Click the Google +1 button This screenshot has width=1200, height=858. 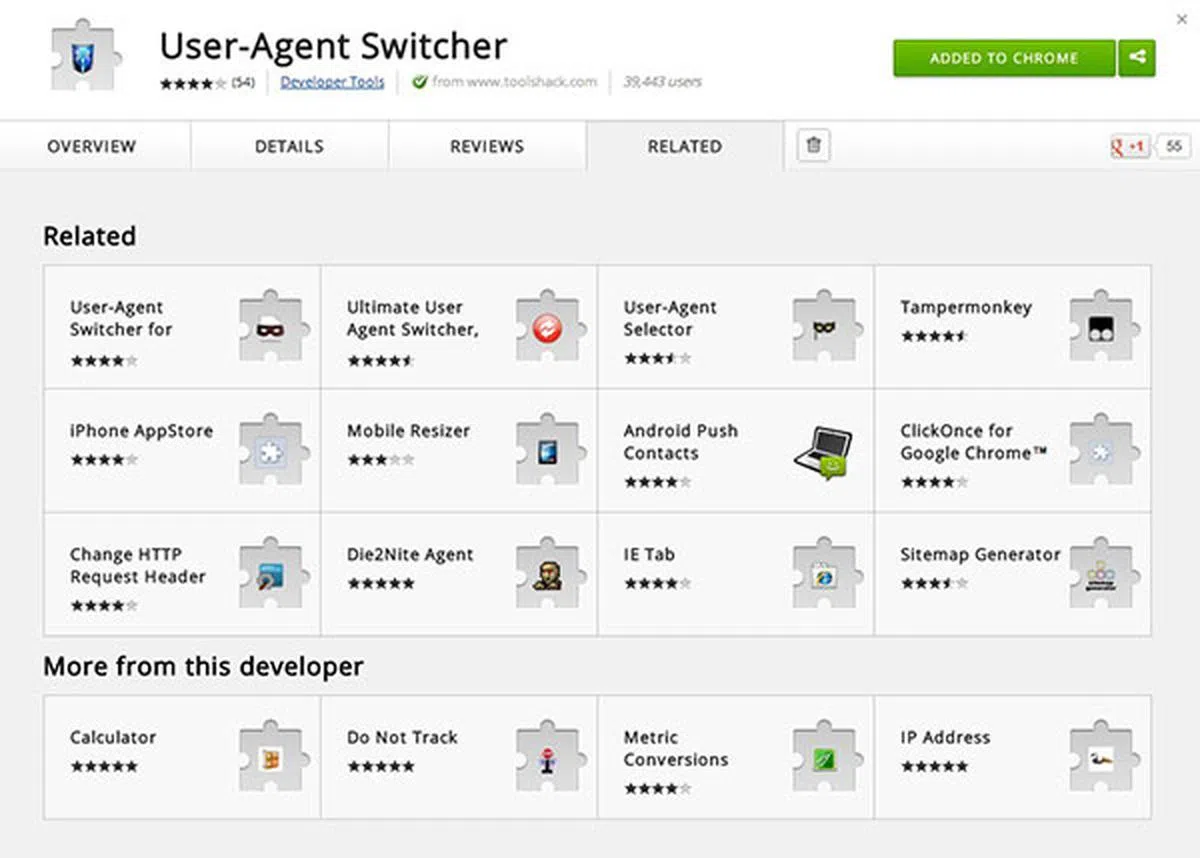pyautogui.click(x=1129, y=147)
